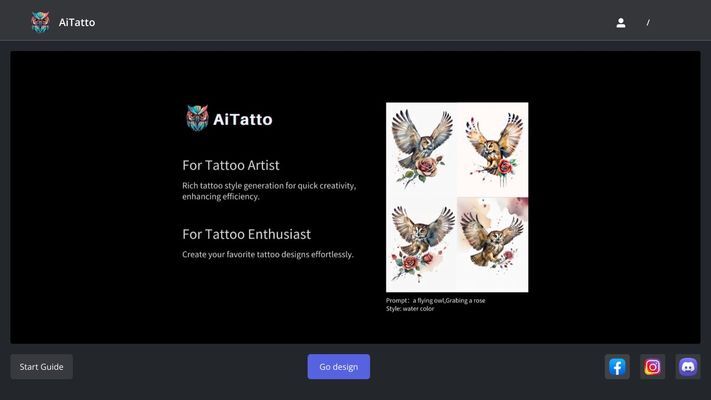Click the Go design button
Screen dimensions: 711x400
339,367
